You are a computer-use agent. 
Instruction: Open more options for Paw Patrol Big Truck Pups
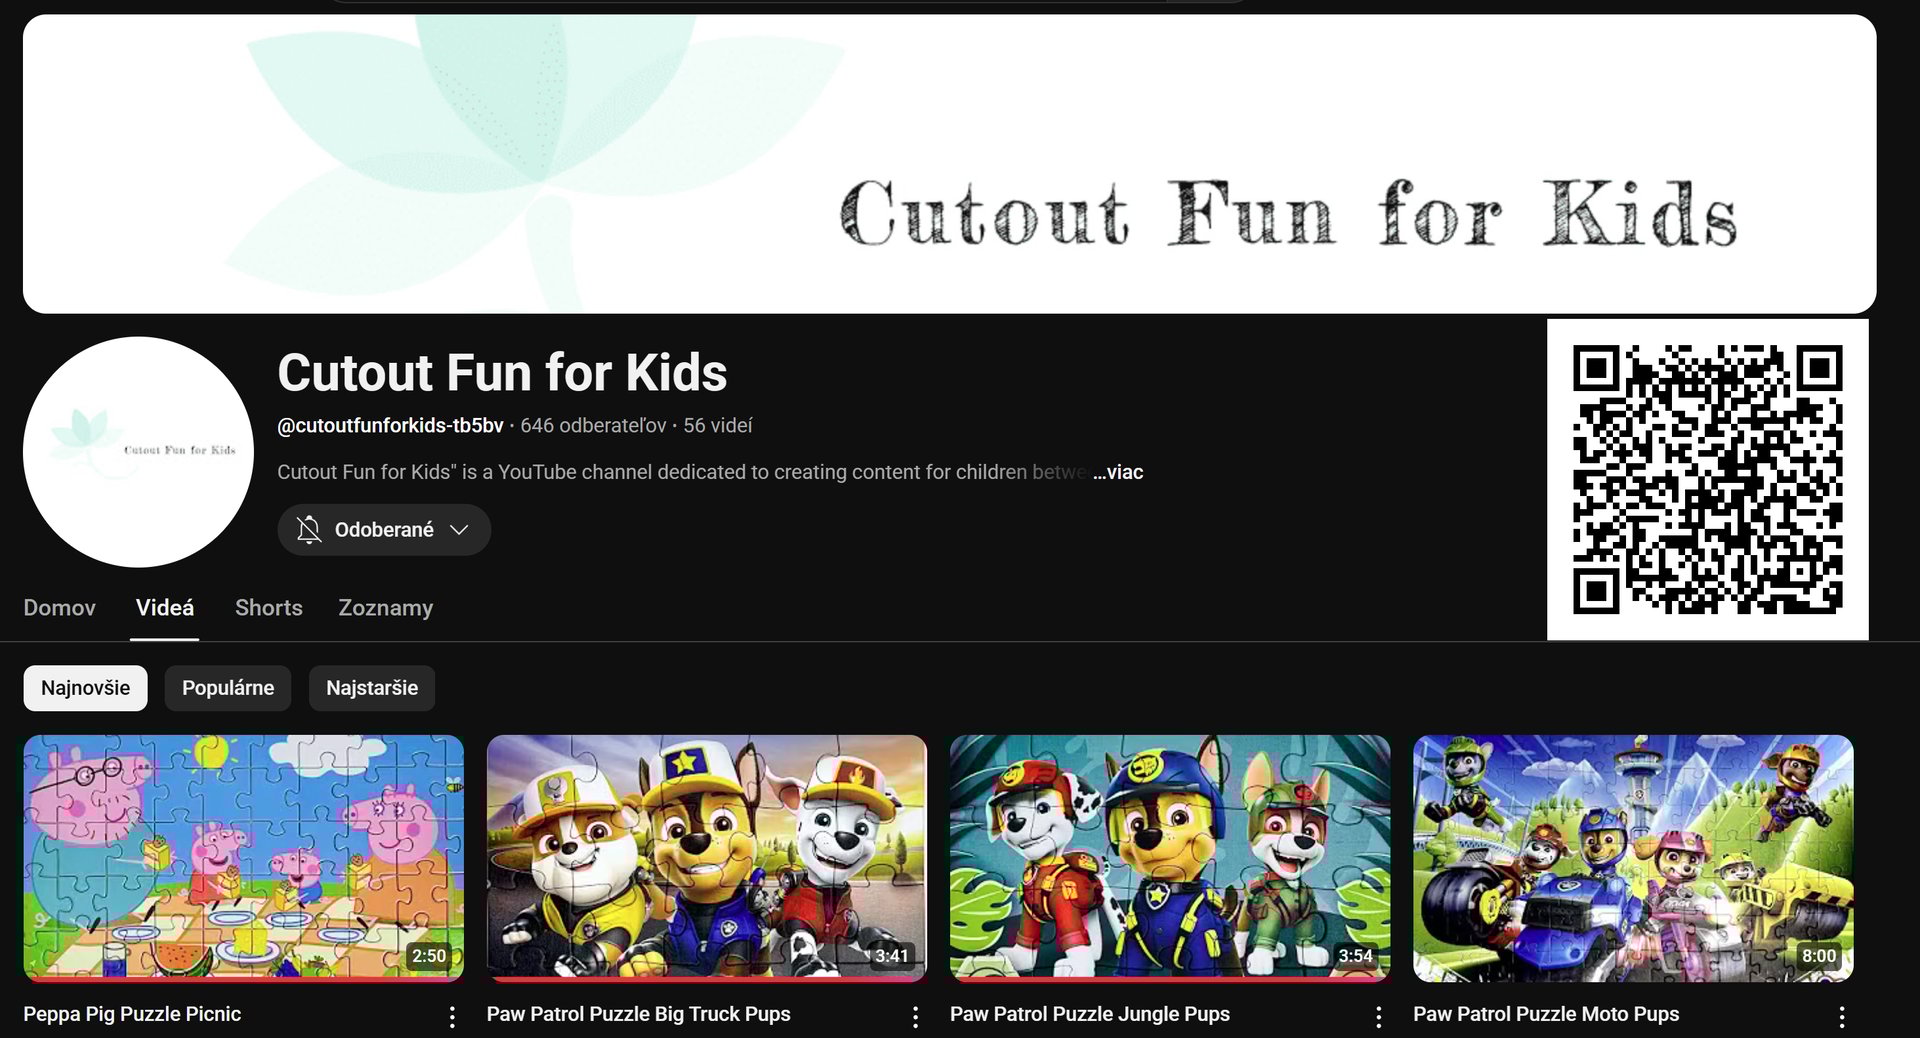pos(915,1017)
